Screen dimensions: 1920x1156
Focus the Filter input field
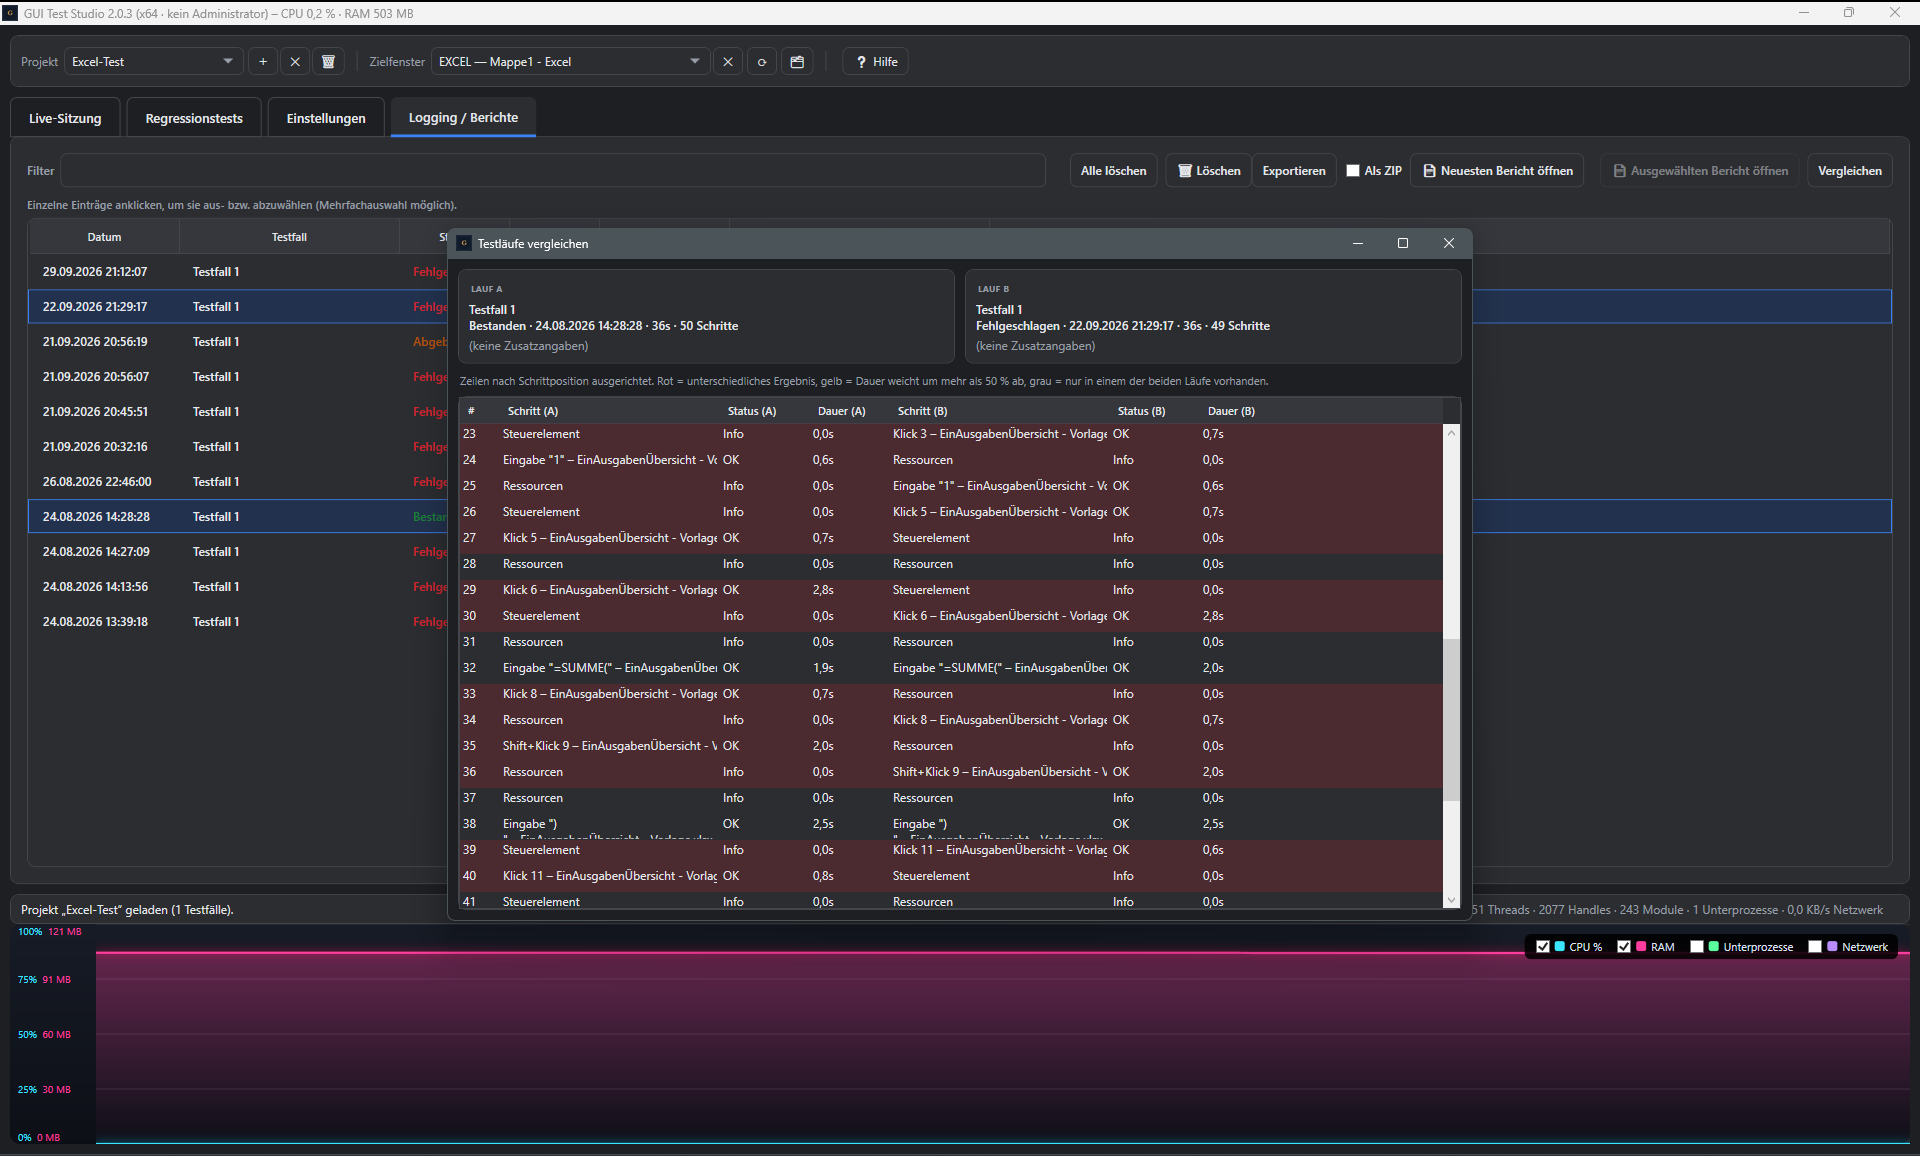pos(553,171)
